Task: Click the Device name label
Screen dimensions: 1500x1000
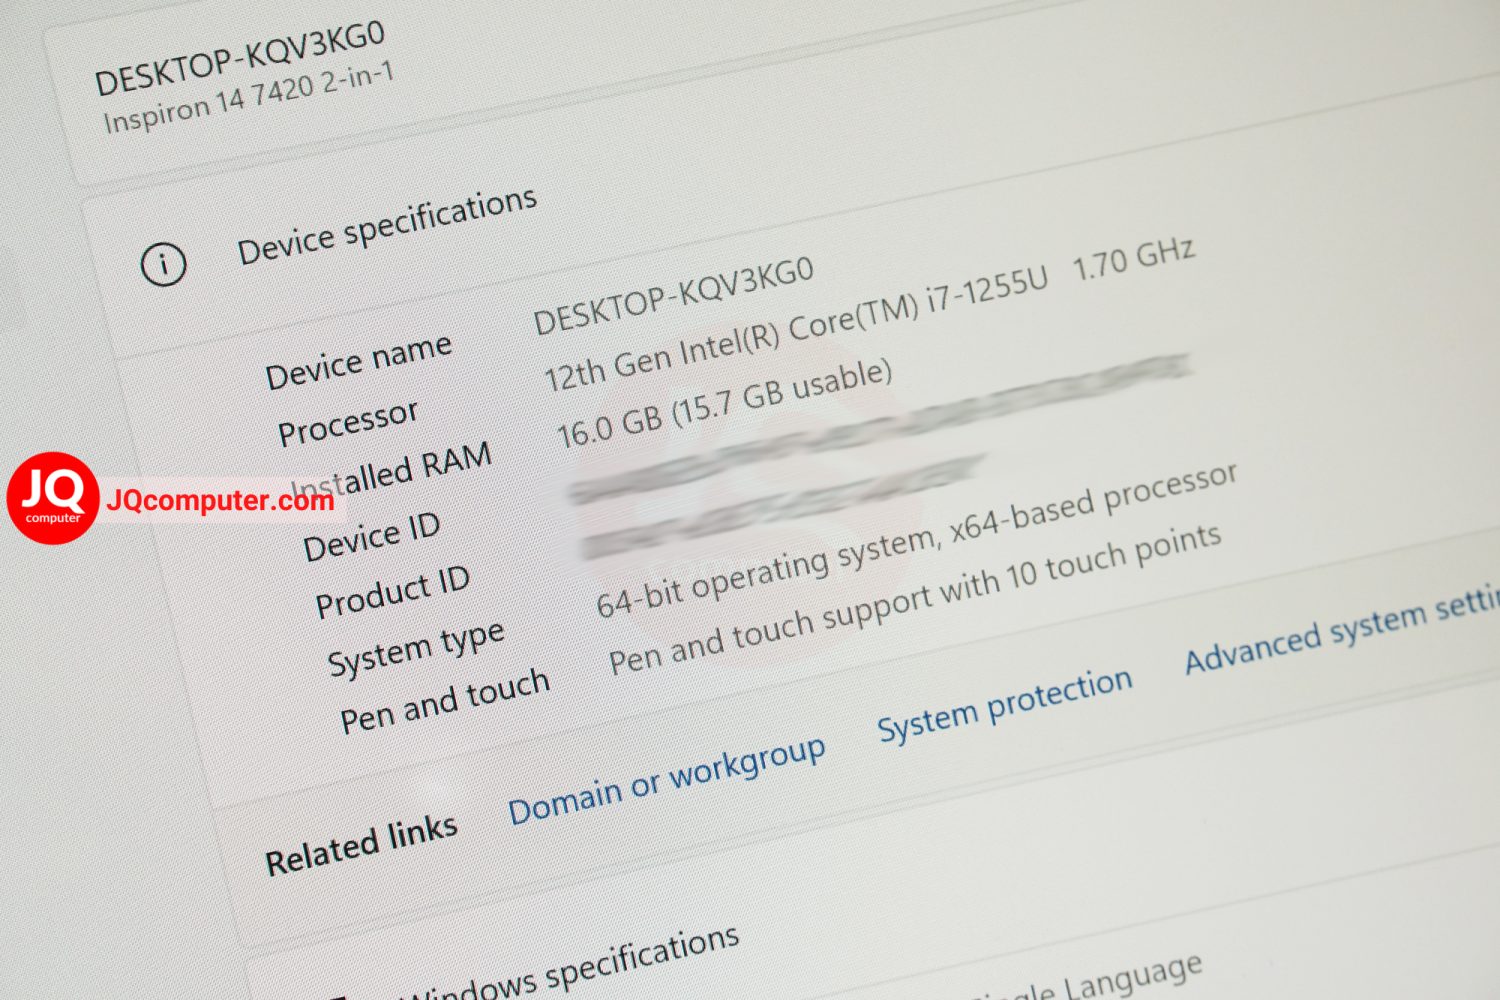Action: (x=359, y=361)
